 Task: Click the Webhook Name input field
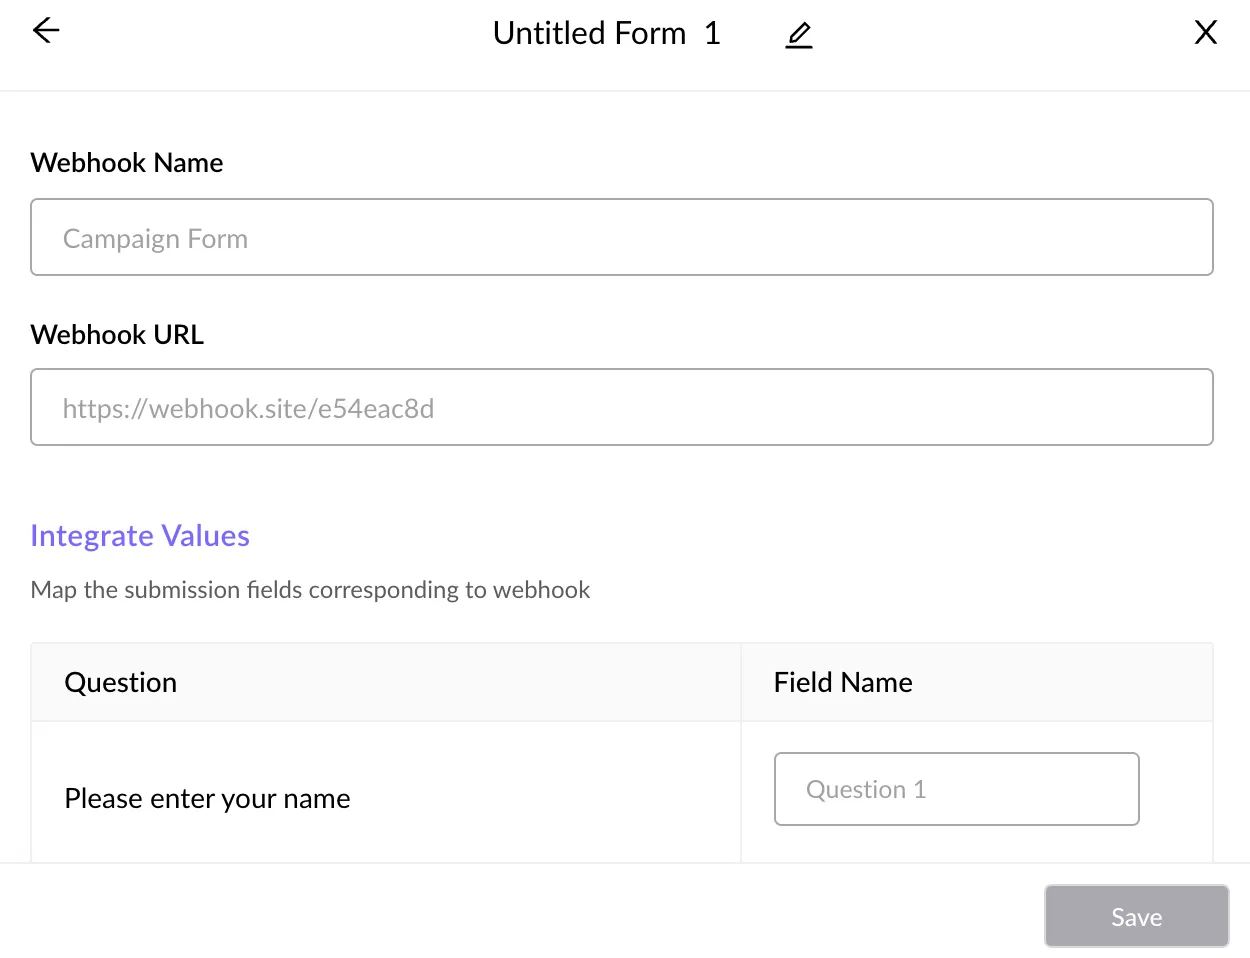click(x=622, y=237)
